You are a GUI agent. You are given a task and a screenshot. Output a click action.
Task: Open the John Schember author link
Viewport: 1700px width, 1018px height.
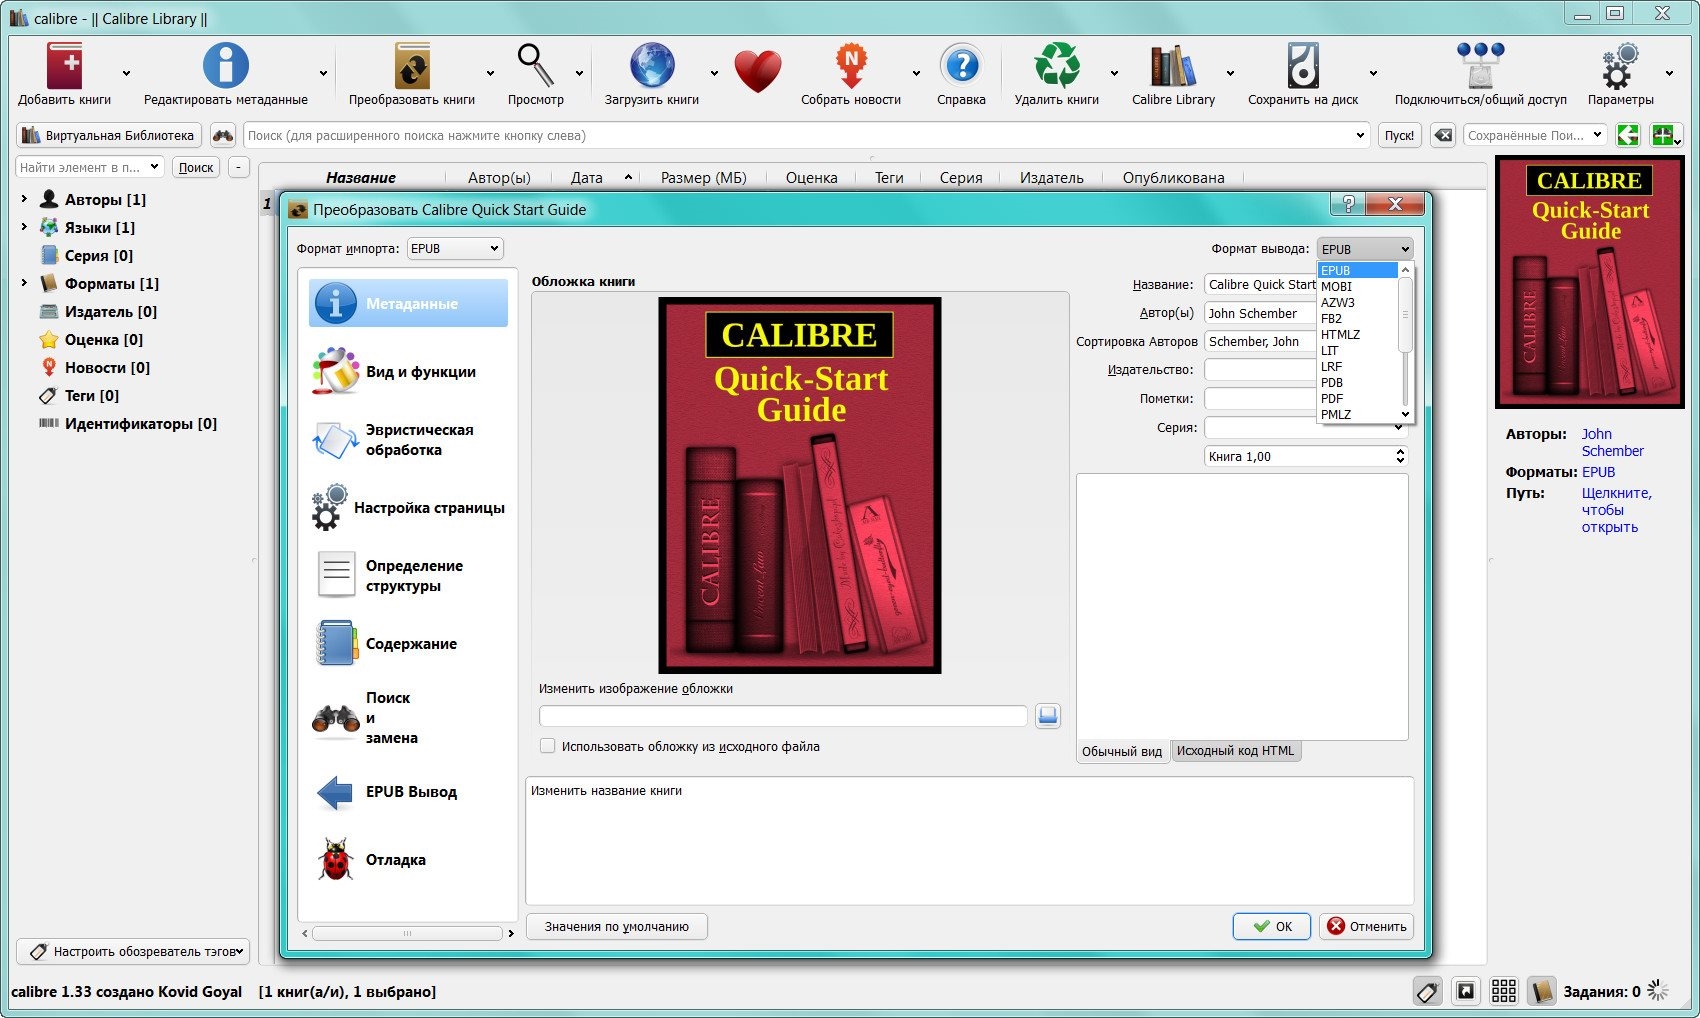(x=1611, y=442)
